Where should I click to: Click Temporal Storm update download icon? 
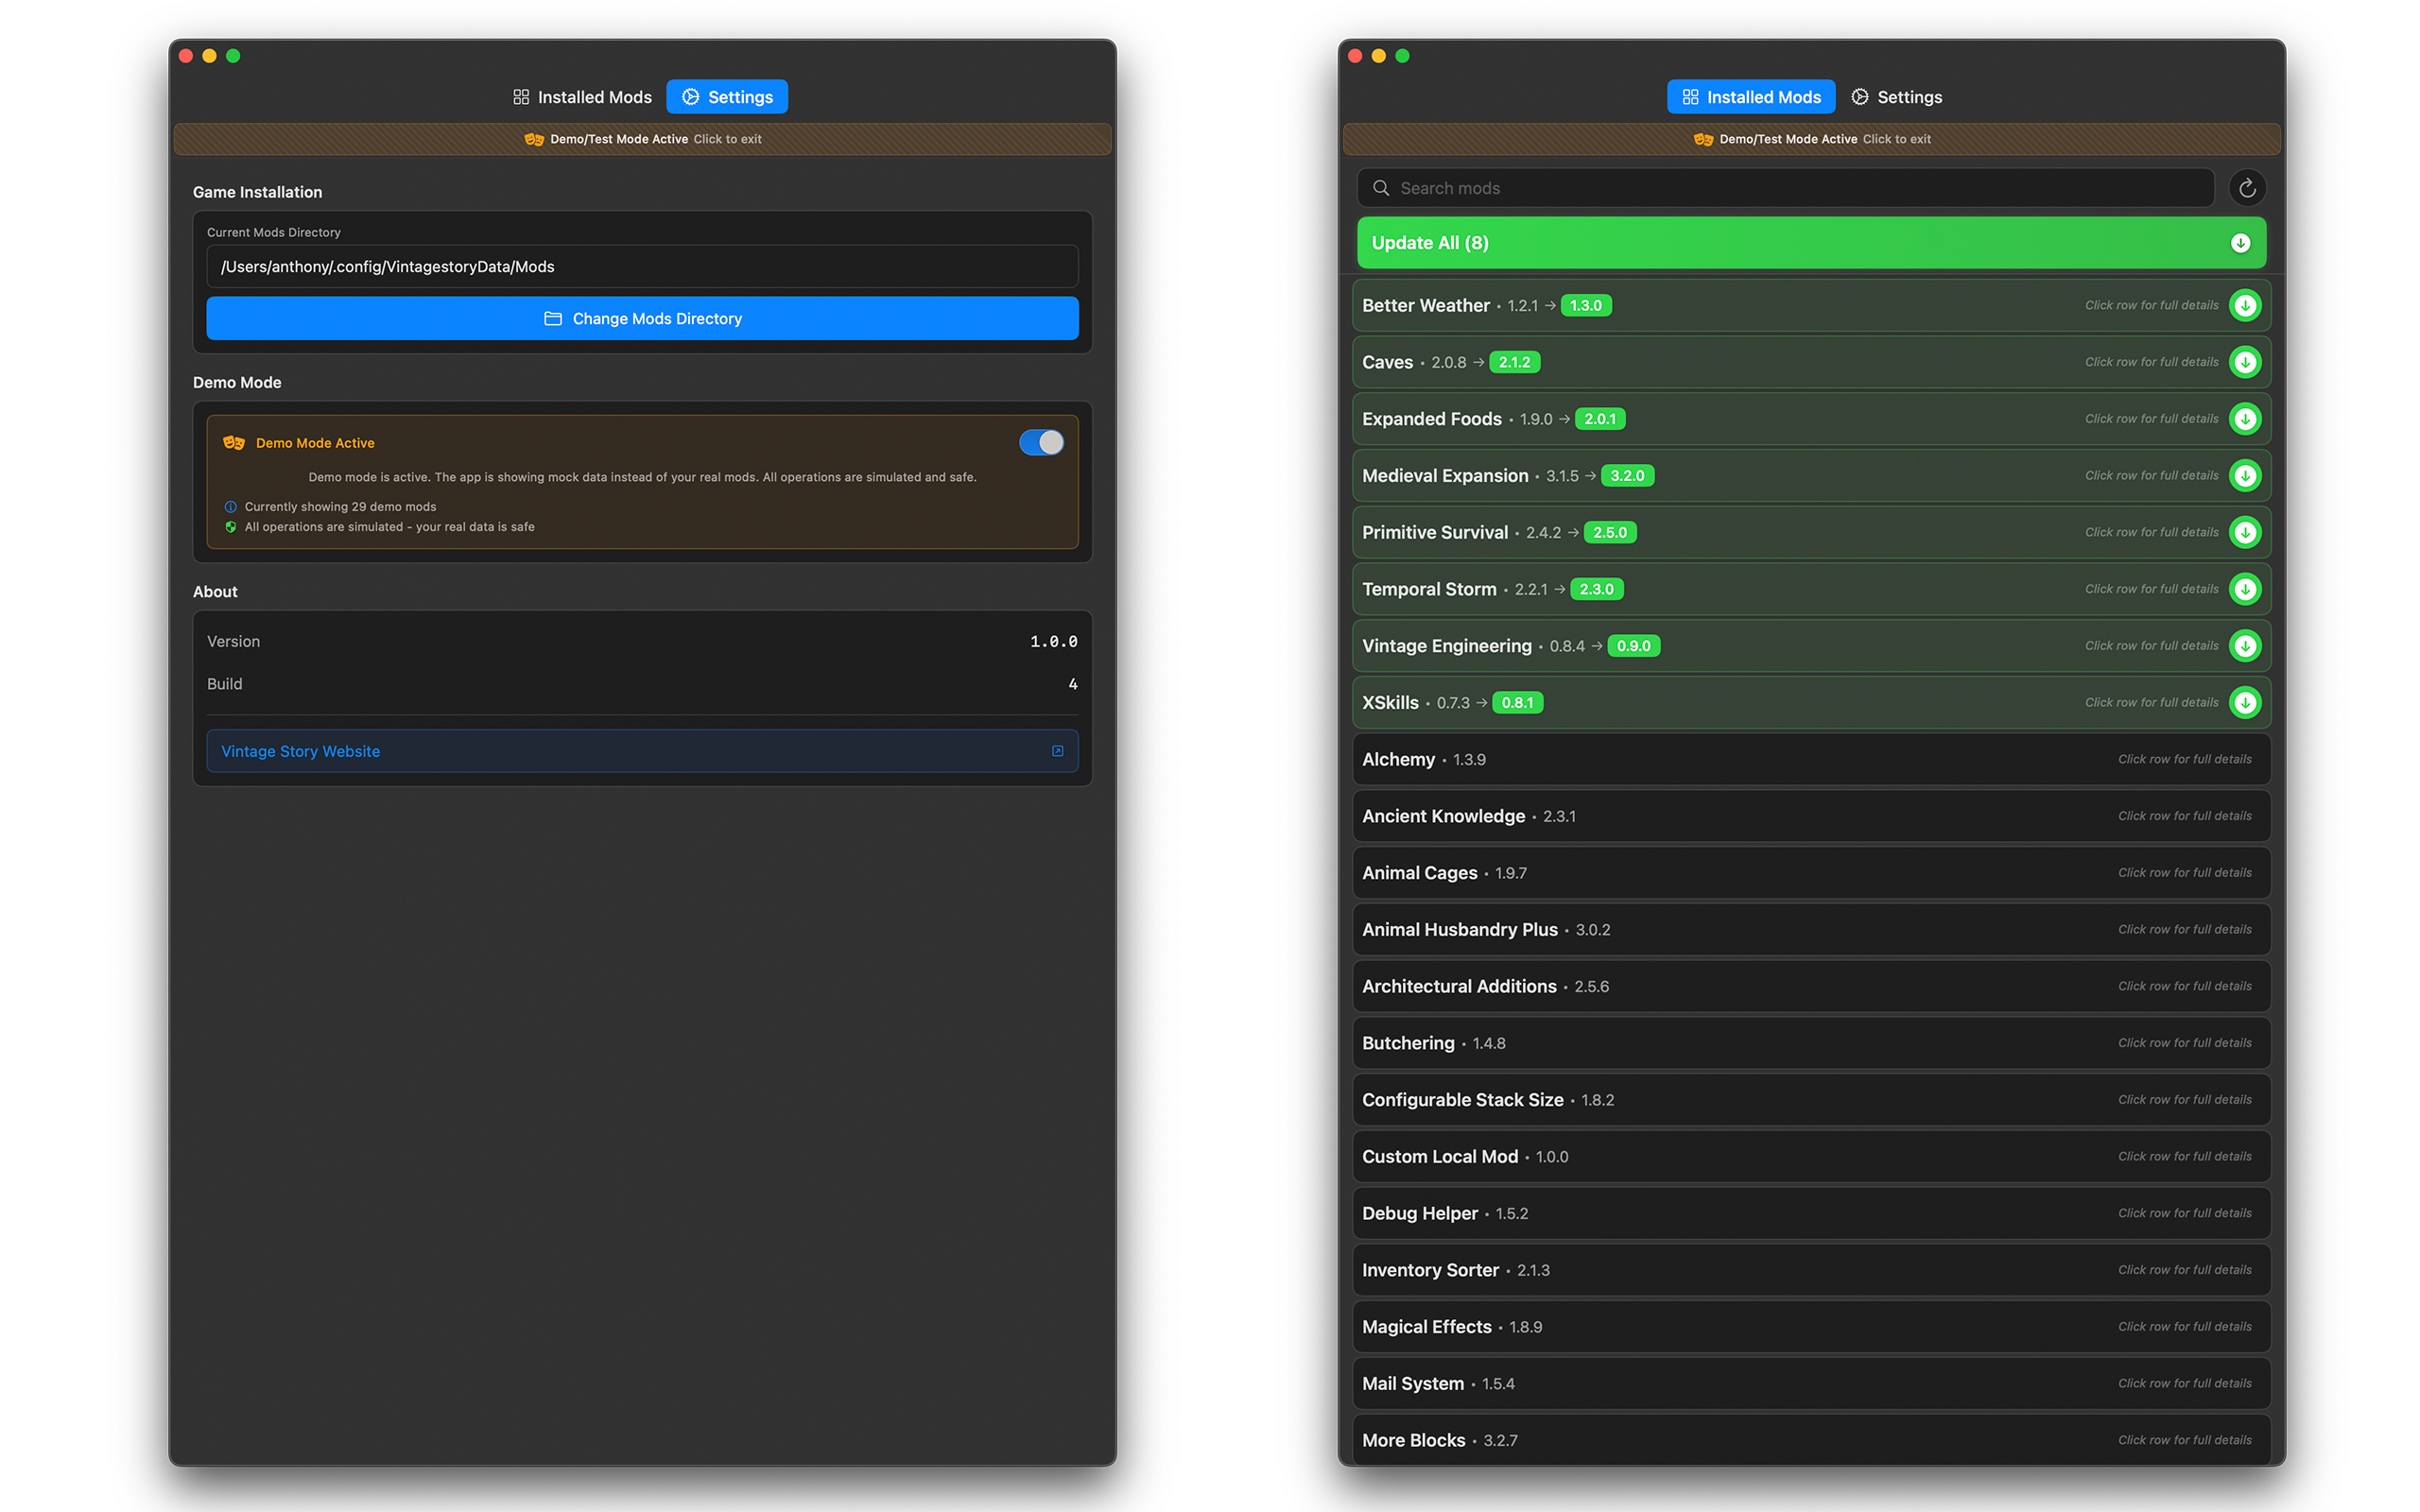[x=2244, y=589]
